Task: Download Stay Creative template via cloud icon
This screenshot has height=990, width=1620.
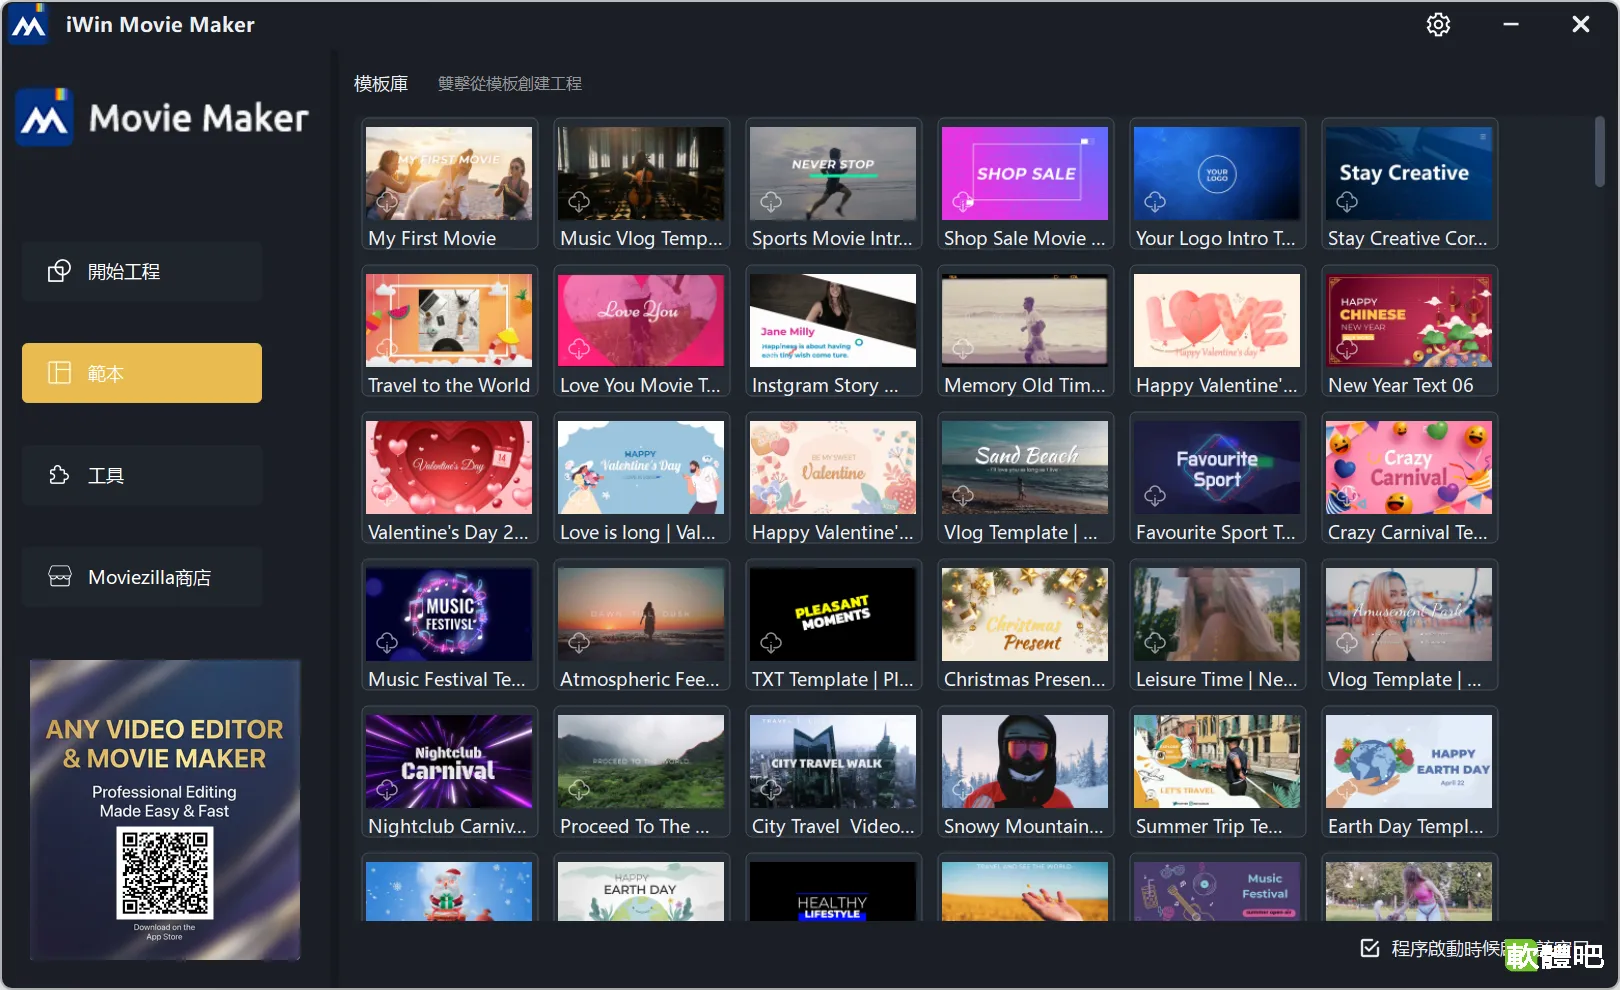Action: (1347, 202)
